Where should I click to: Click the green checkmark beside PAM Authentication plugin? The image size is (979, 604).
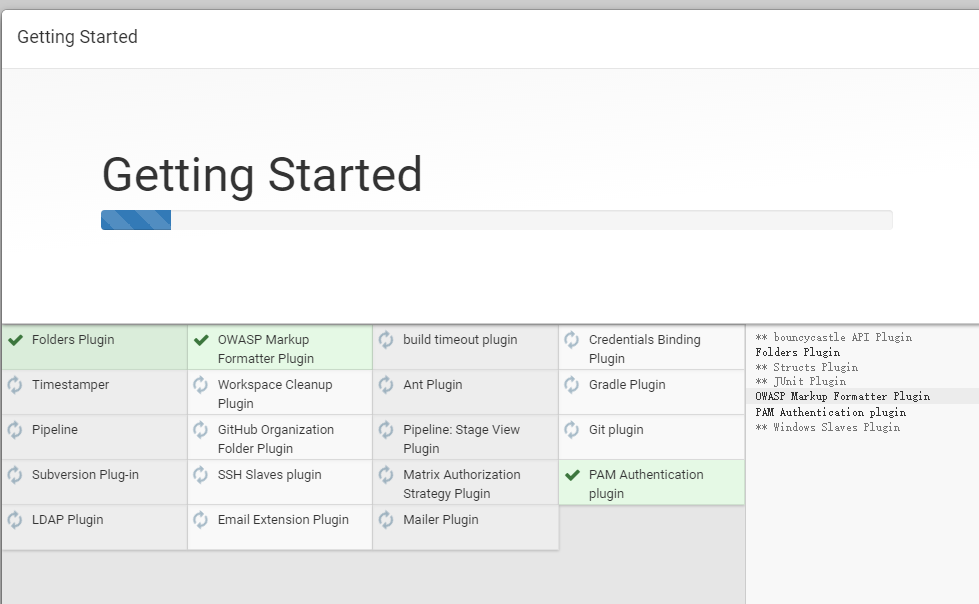[573, 475]
